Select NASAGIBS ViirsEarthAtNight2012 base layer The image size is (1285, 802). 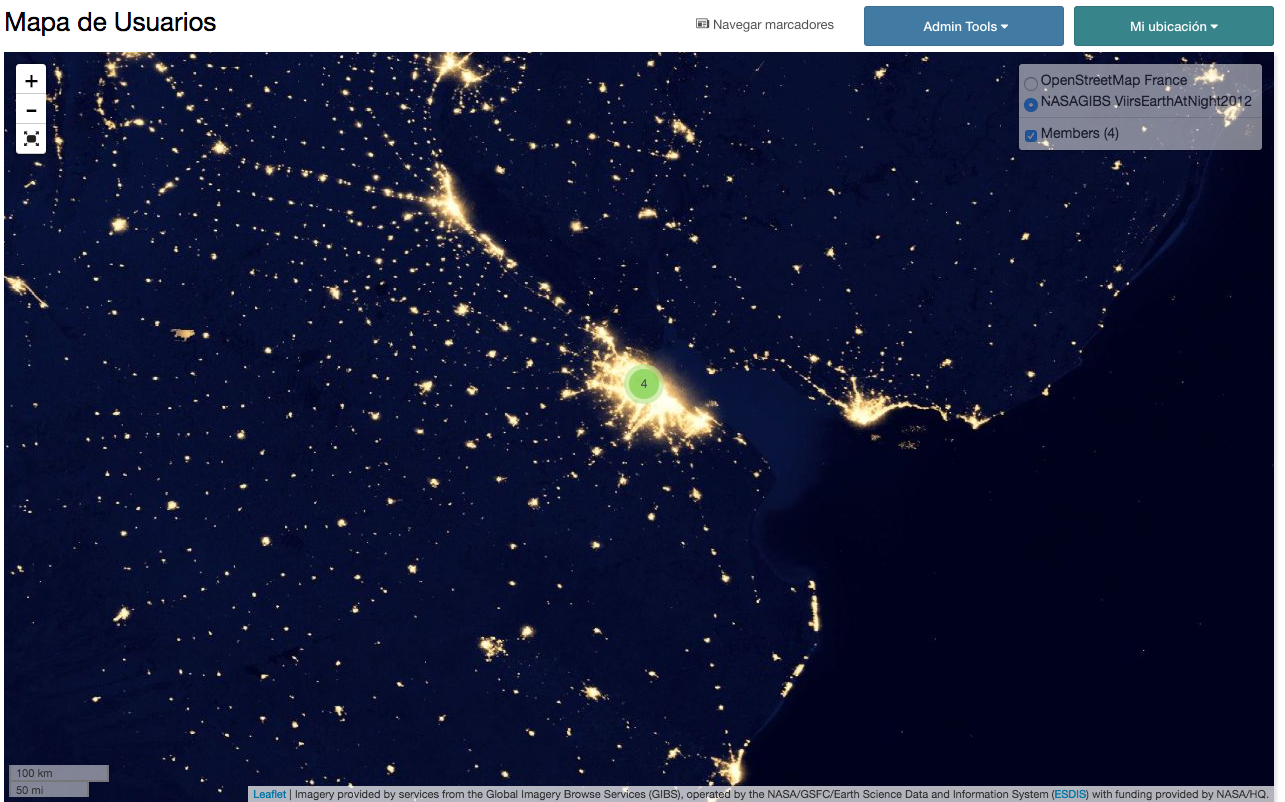click(1031, 104)
